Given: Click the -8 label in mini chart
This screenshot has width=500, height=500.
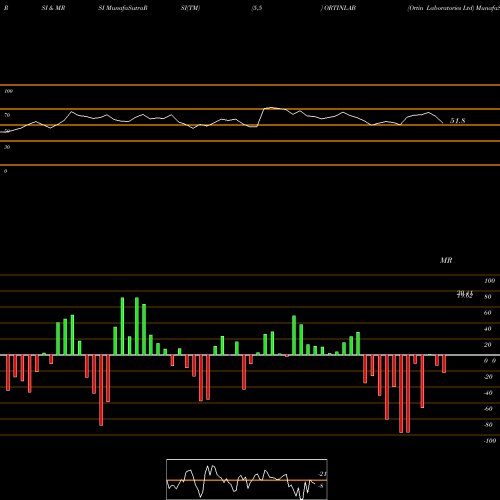Looking at the screenshot, I should [x=321, y=486].
